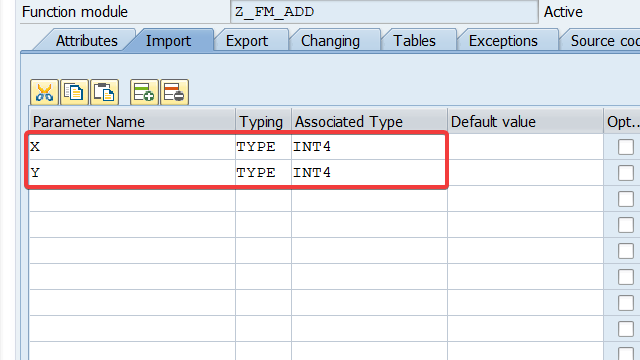This screenshot has width=640, height=360.
Task: Click Default value cell for parameter Y
Action: 525,173
